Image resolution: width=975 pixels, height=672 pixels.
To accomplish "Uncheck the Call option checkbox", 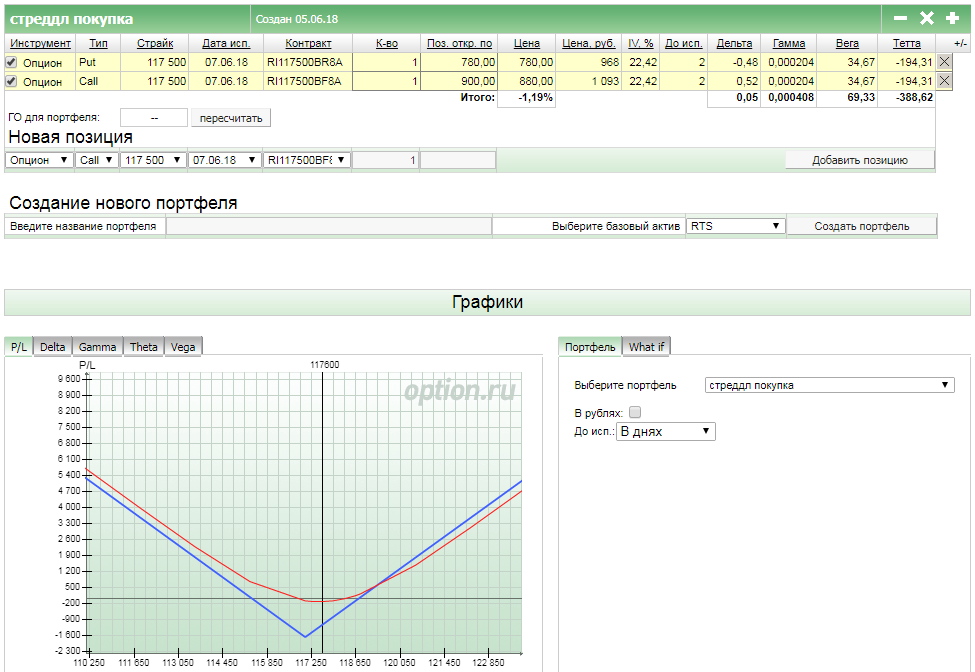I will pos(12,81).
